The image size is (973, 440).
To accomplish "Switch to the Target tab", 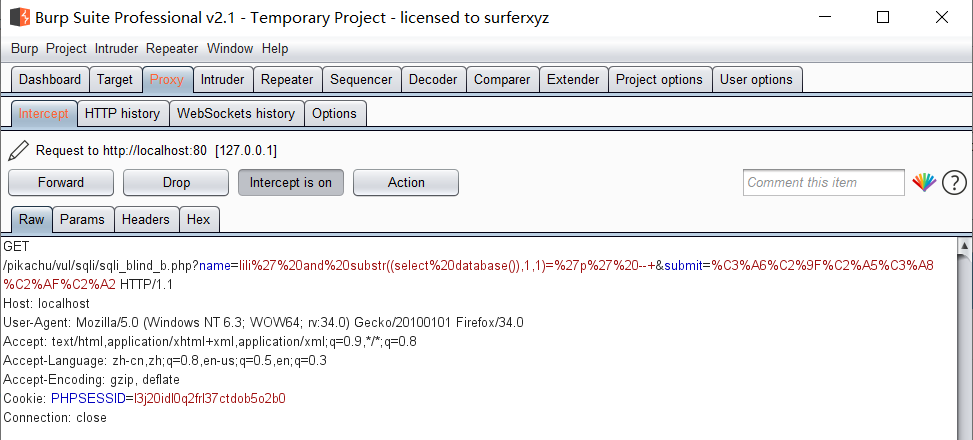I will pos(115,79).
